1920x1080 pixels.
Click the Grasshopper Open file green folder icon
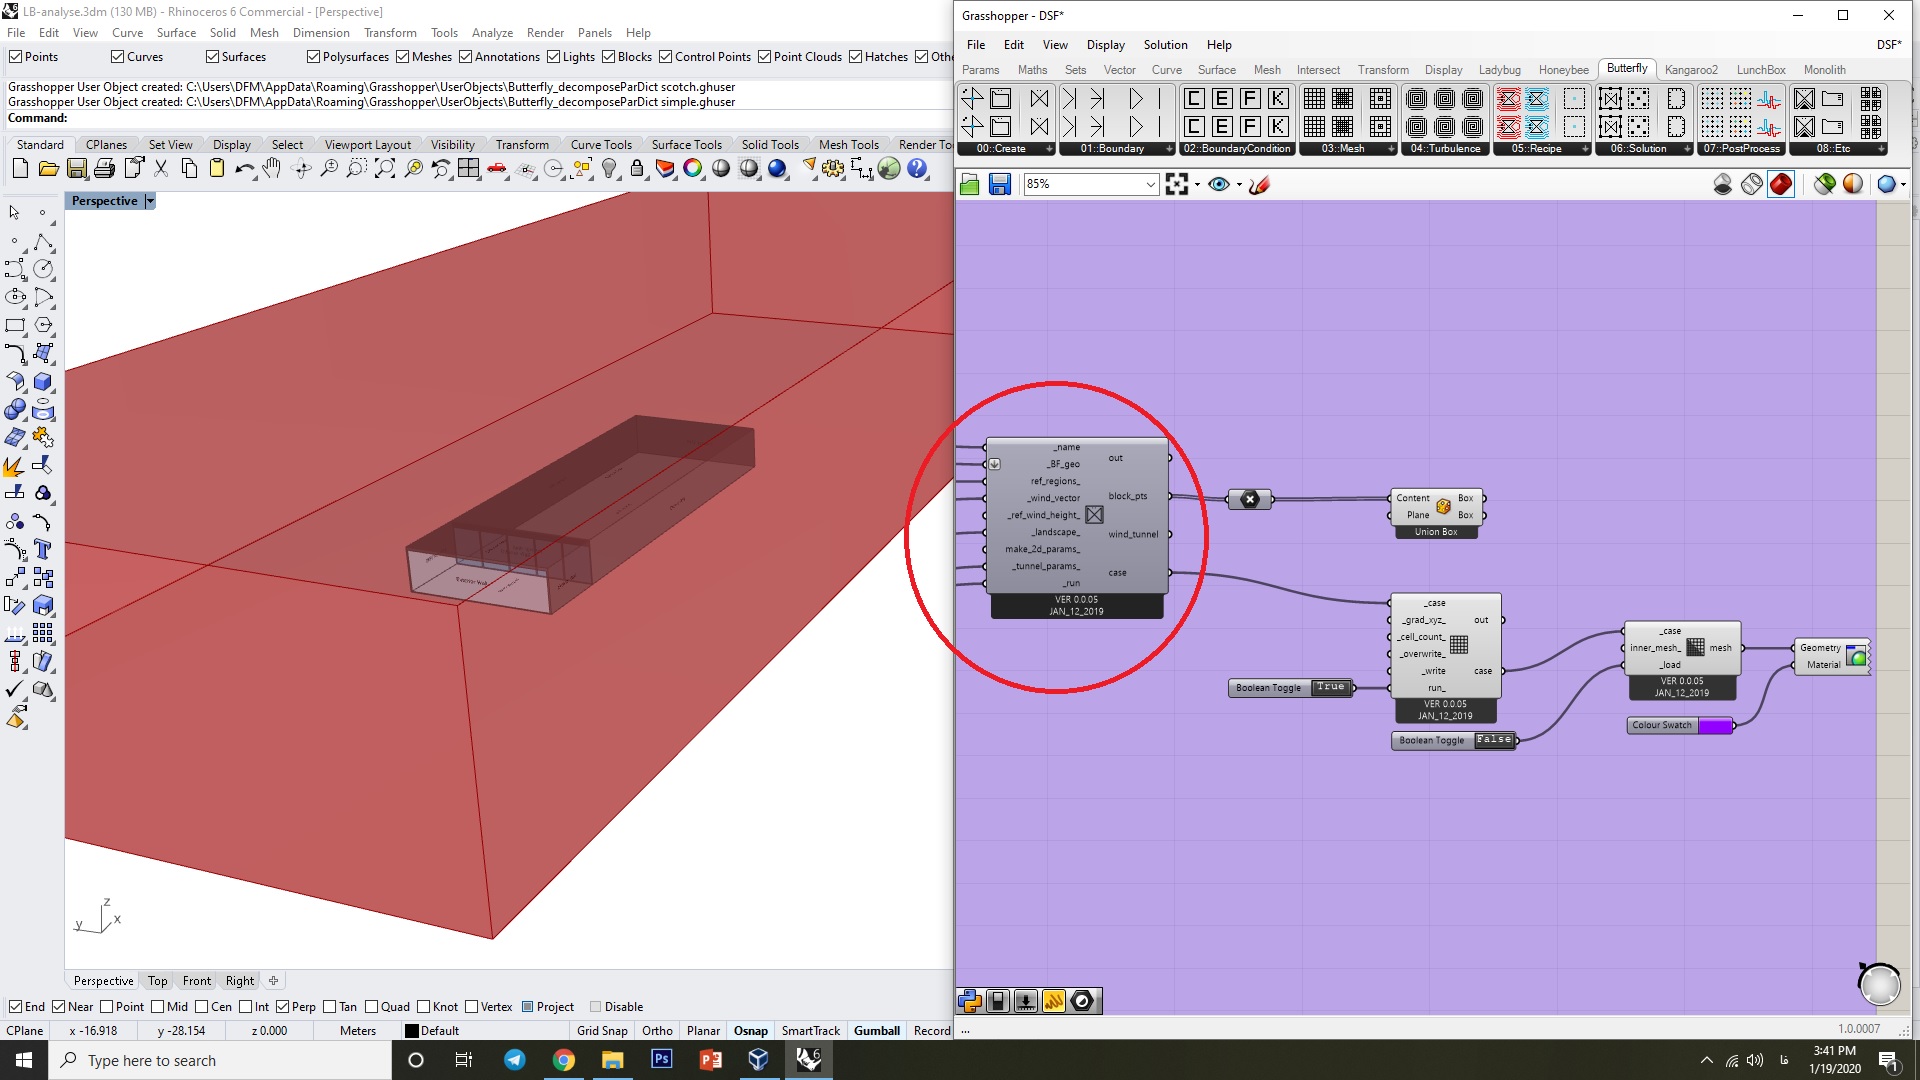click(969, 184)
